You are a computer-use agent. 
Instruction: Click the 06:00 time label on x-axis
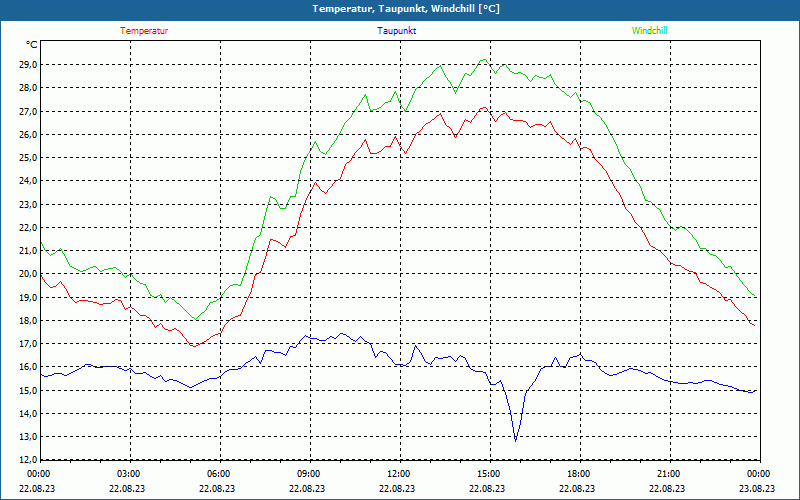(x=218, y=474)
